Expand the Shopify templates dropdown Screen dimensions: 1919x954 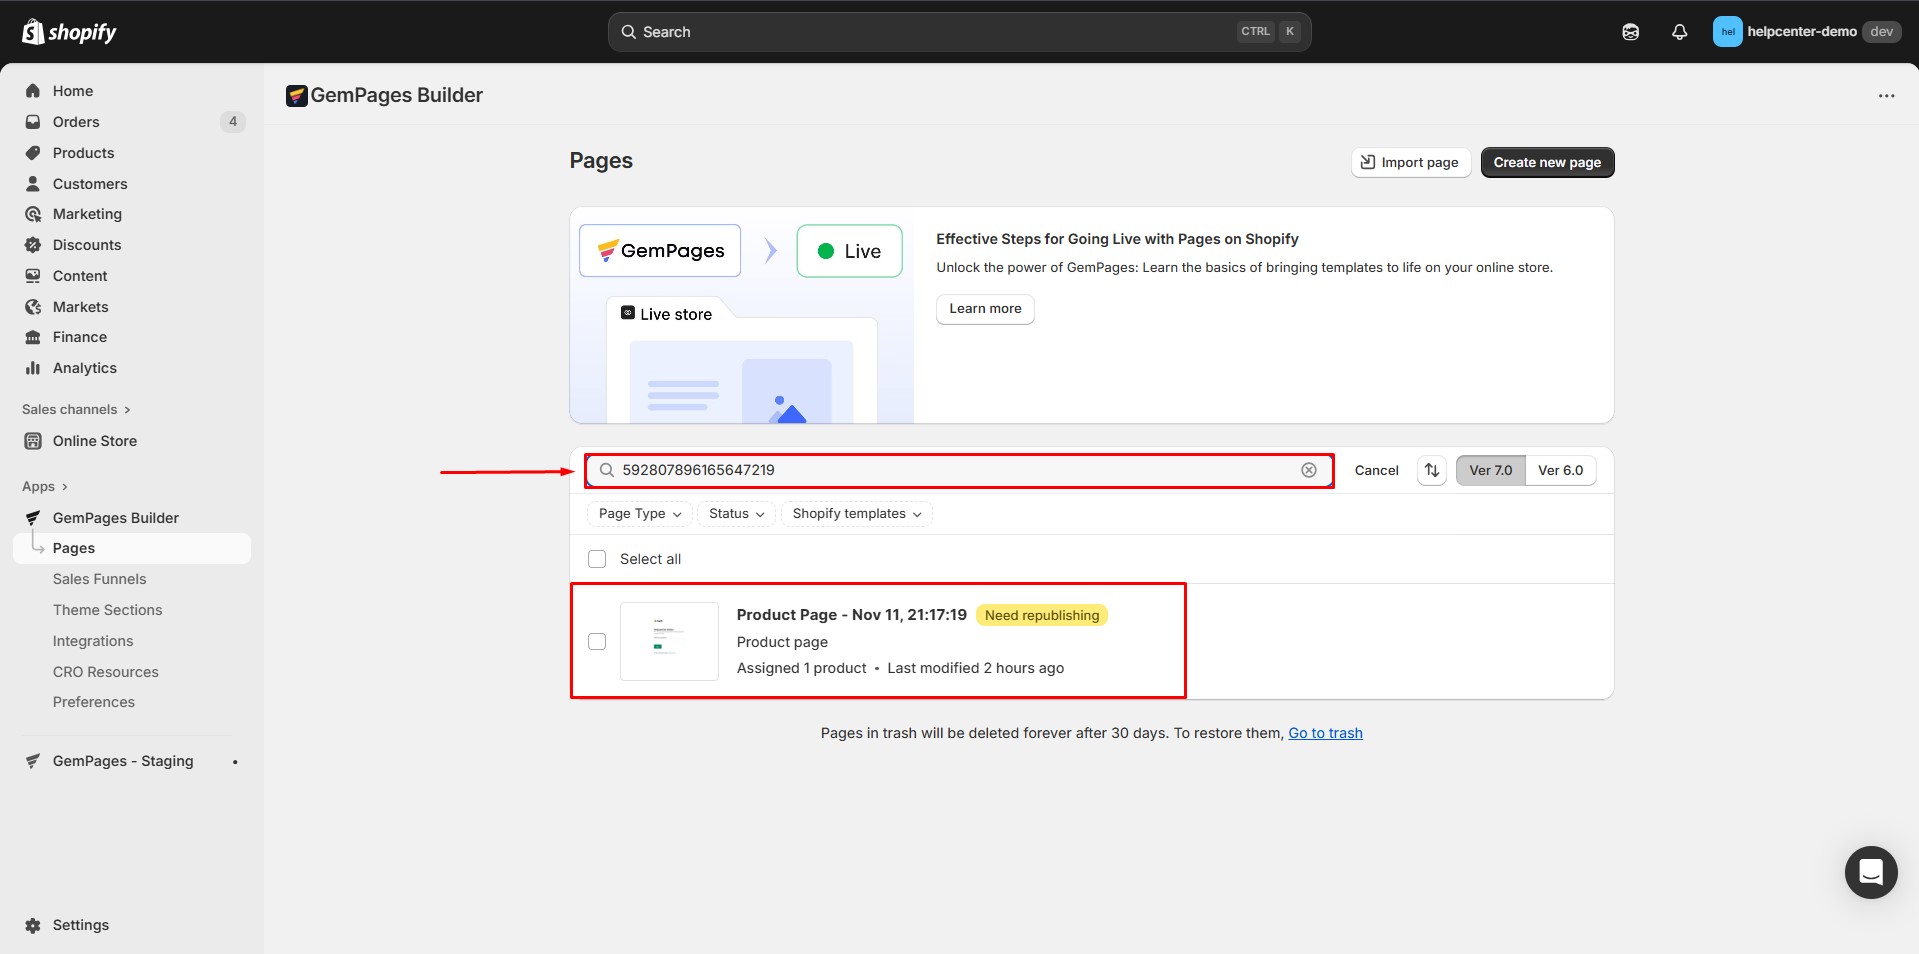click(x=856, y=513)
